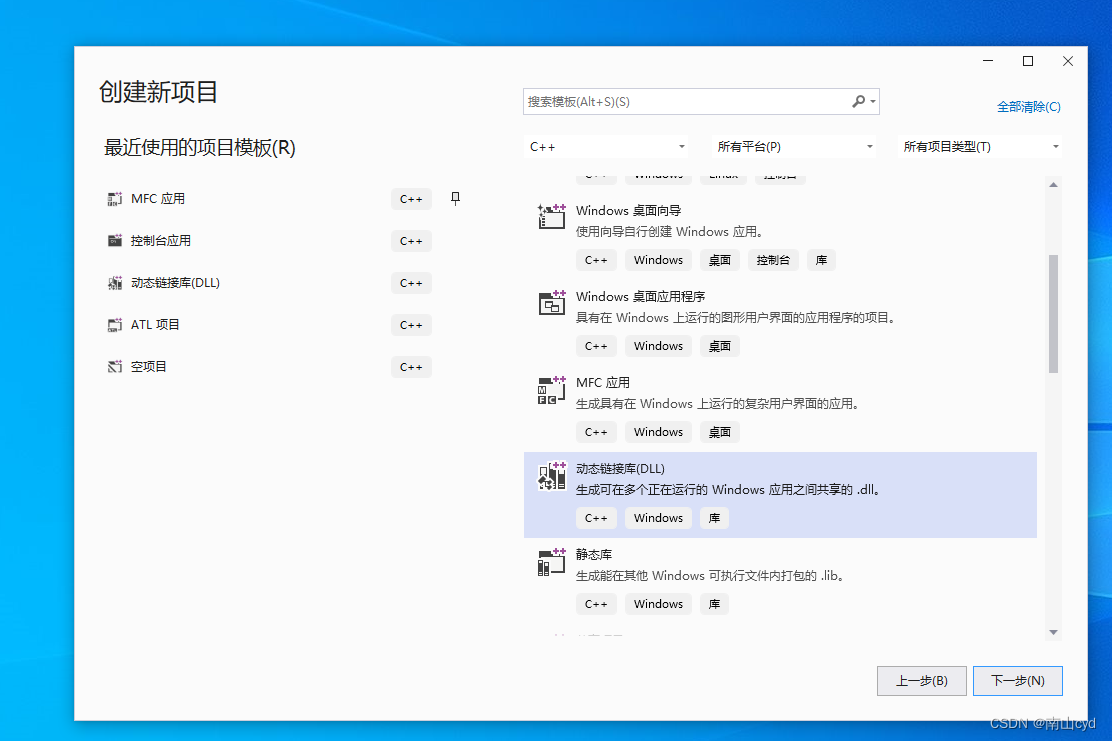The height and width of the screenshot is (741, 1112).
Task: Click the 库 tag under 动态链接库(DLL)
Action: click(714, 518)
